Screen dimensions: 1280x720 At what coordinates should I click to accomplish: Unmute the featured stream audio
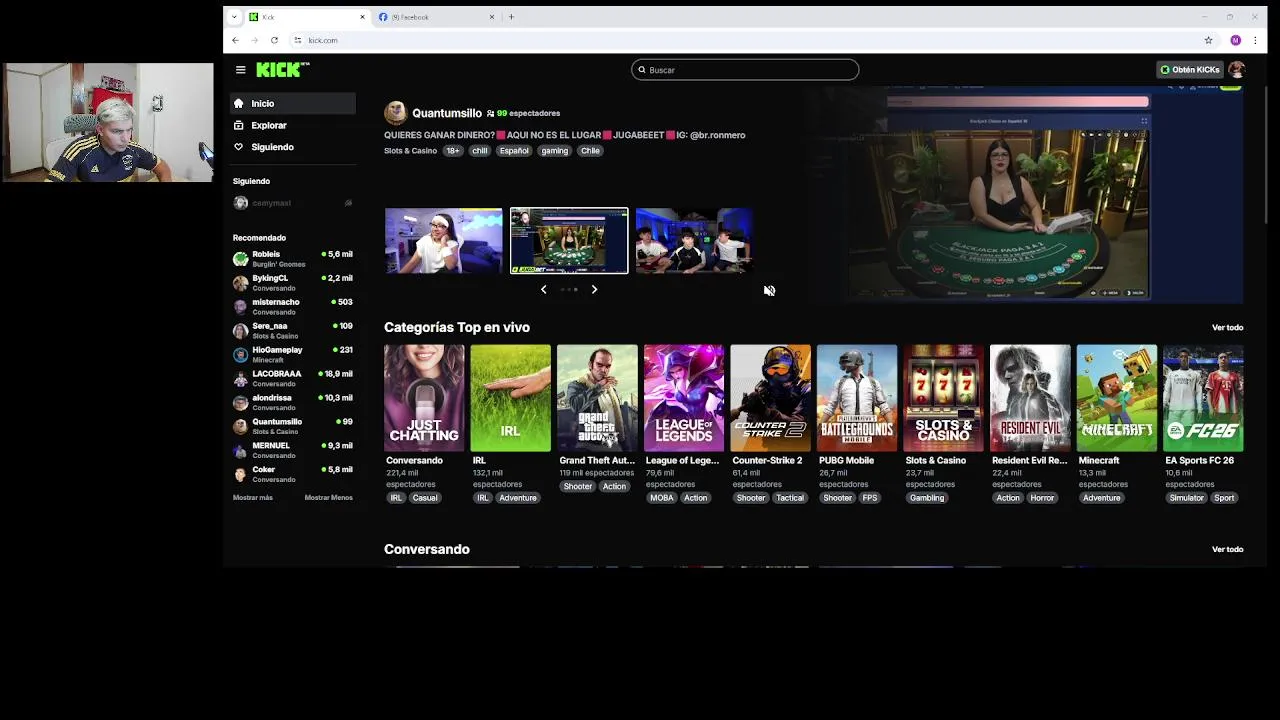(769, 290)
